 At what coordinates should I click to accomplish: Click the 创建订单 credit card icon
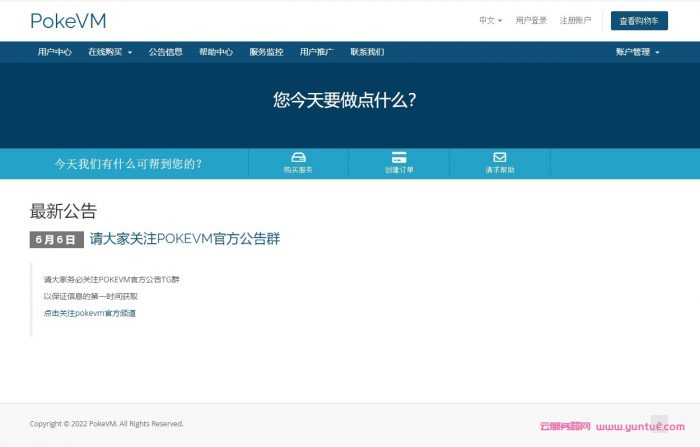(399, 158)
